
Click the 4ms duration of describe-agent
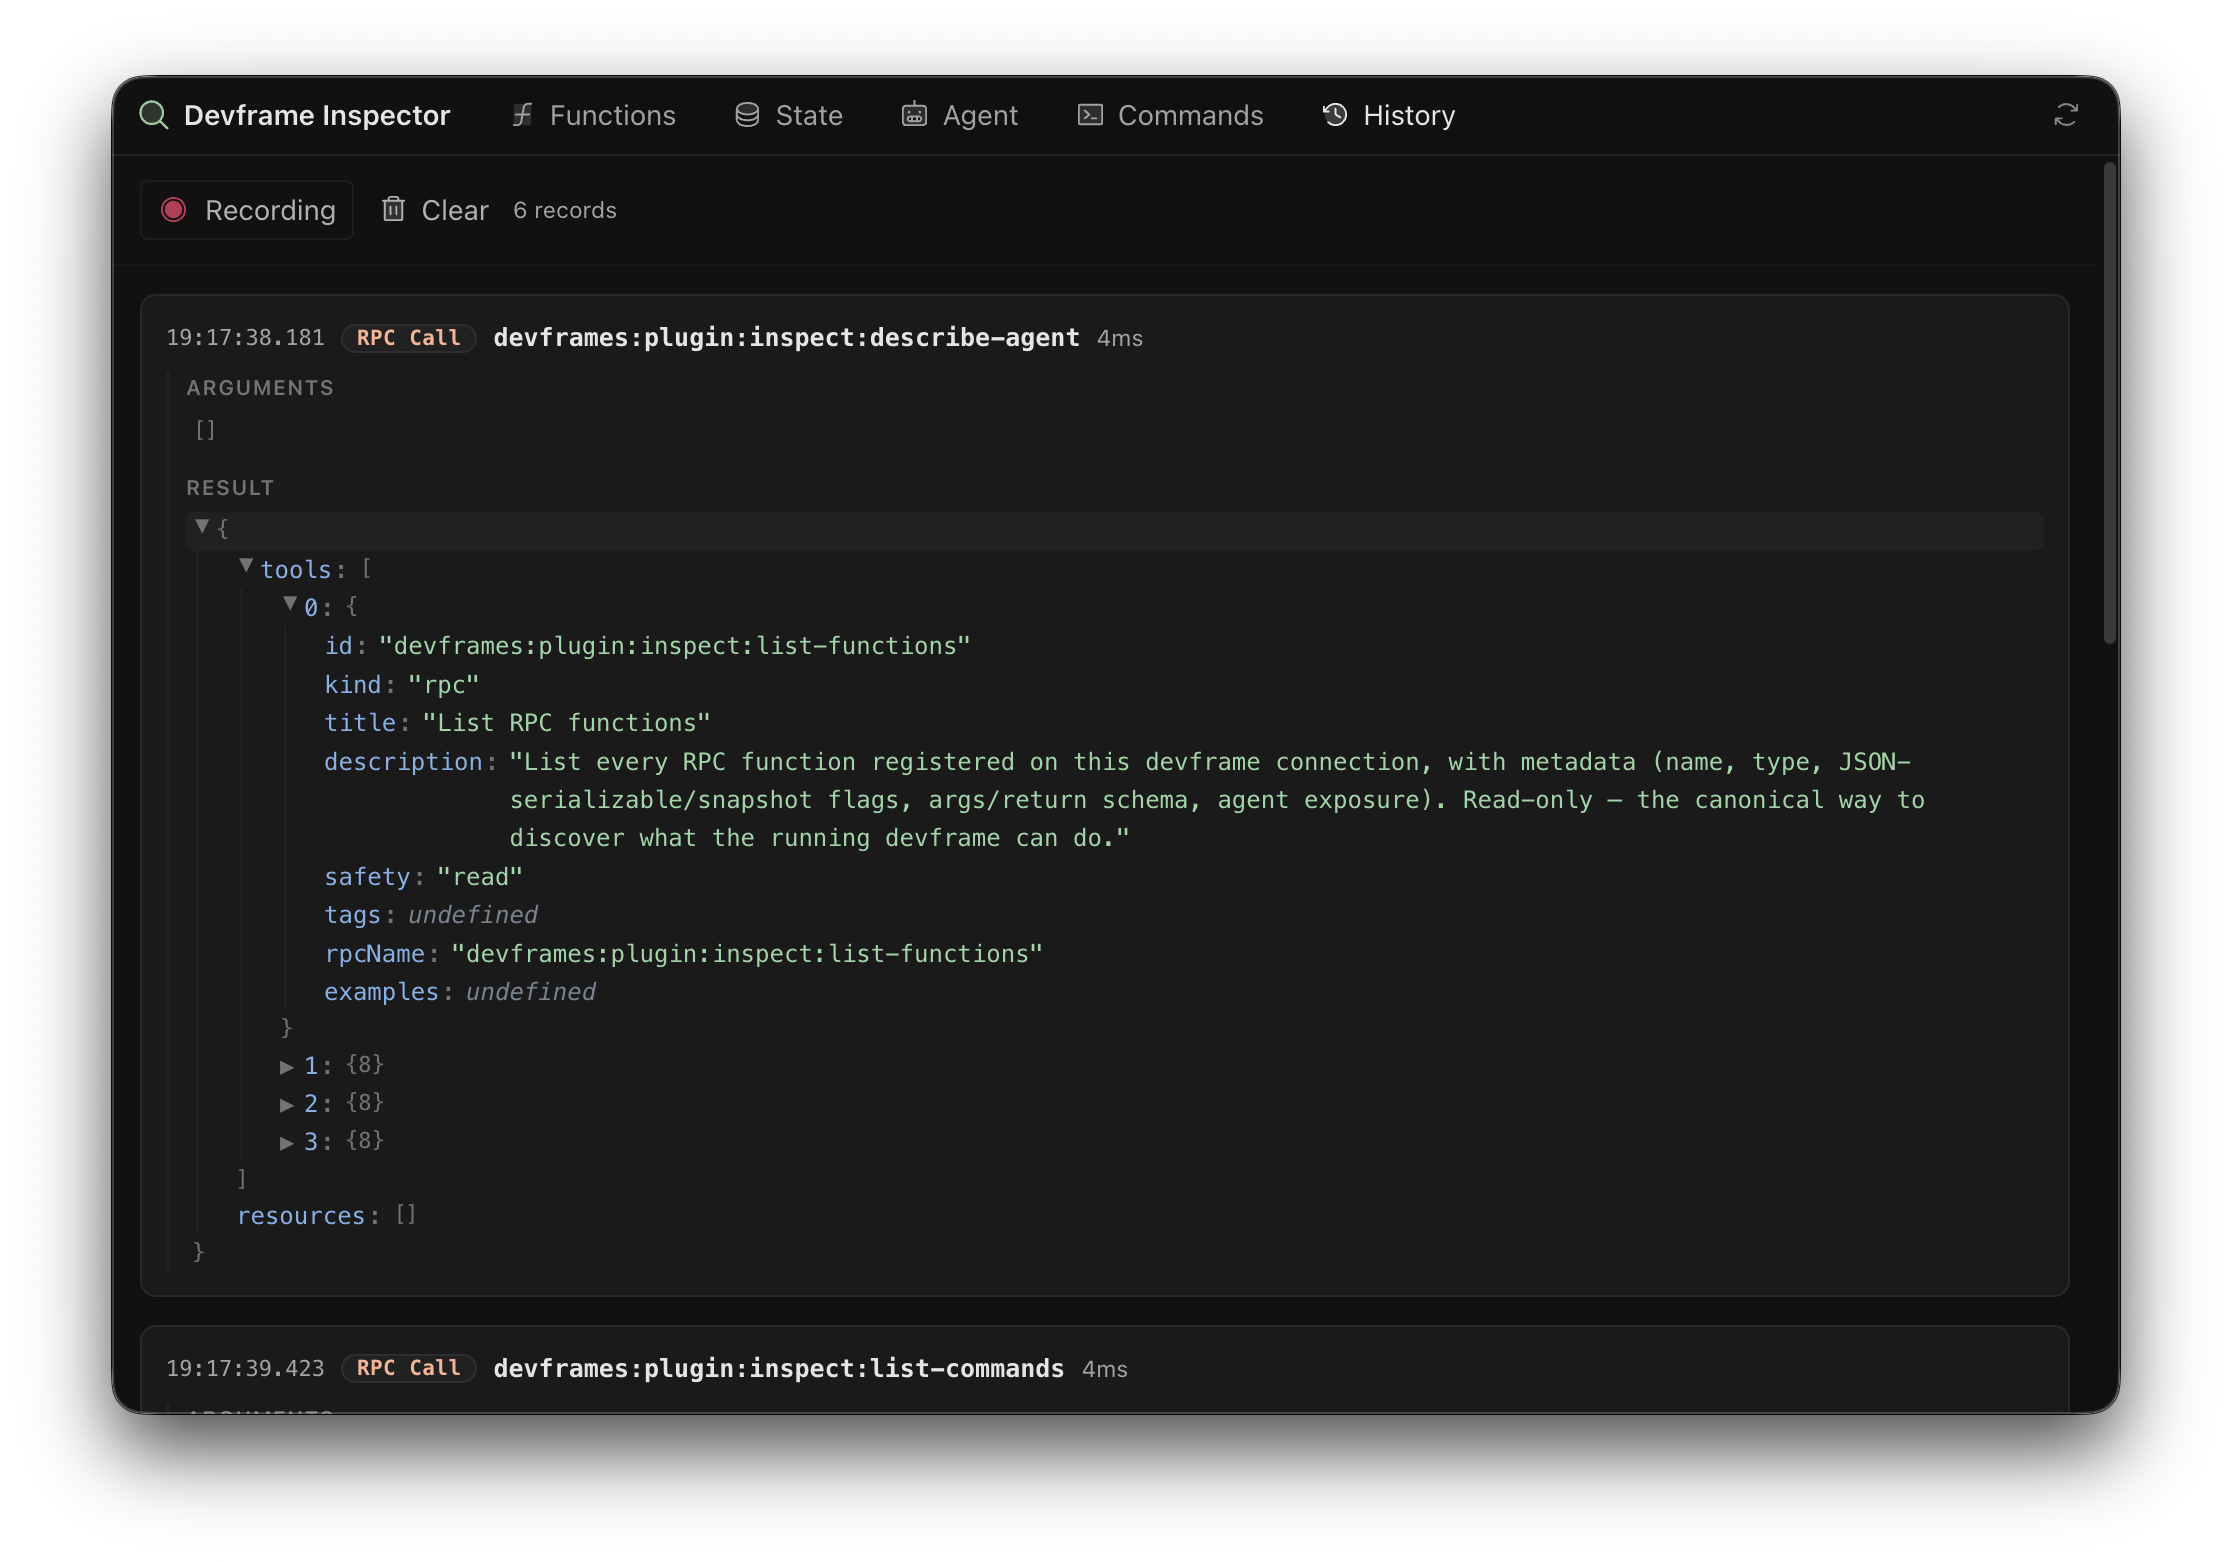[x=1120, y=339]
